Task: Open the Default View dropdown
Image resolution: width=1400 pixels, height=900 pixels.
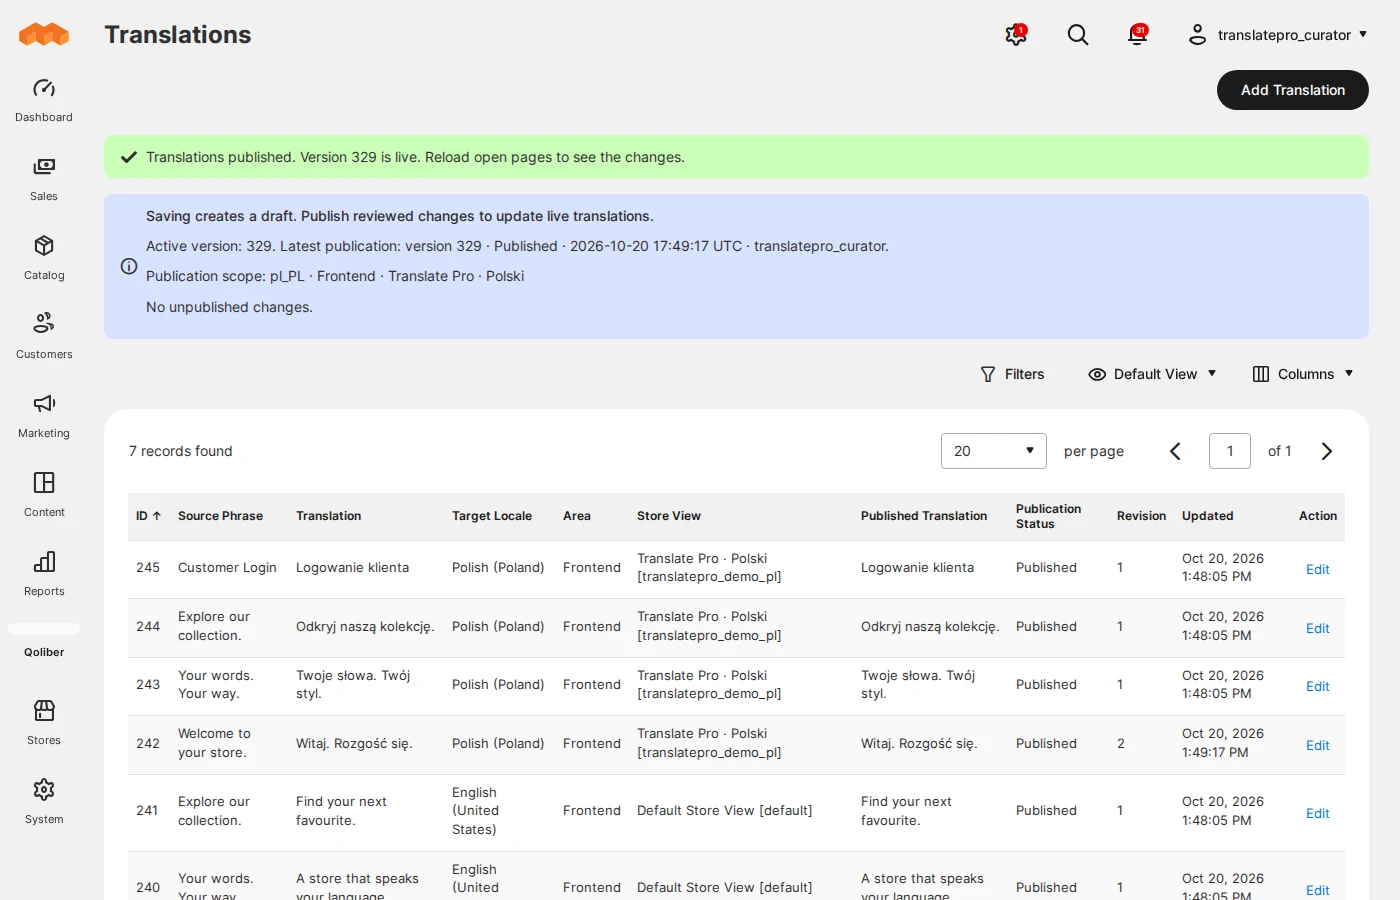Action: (x=1152, y=374)
